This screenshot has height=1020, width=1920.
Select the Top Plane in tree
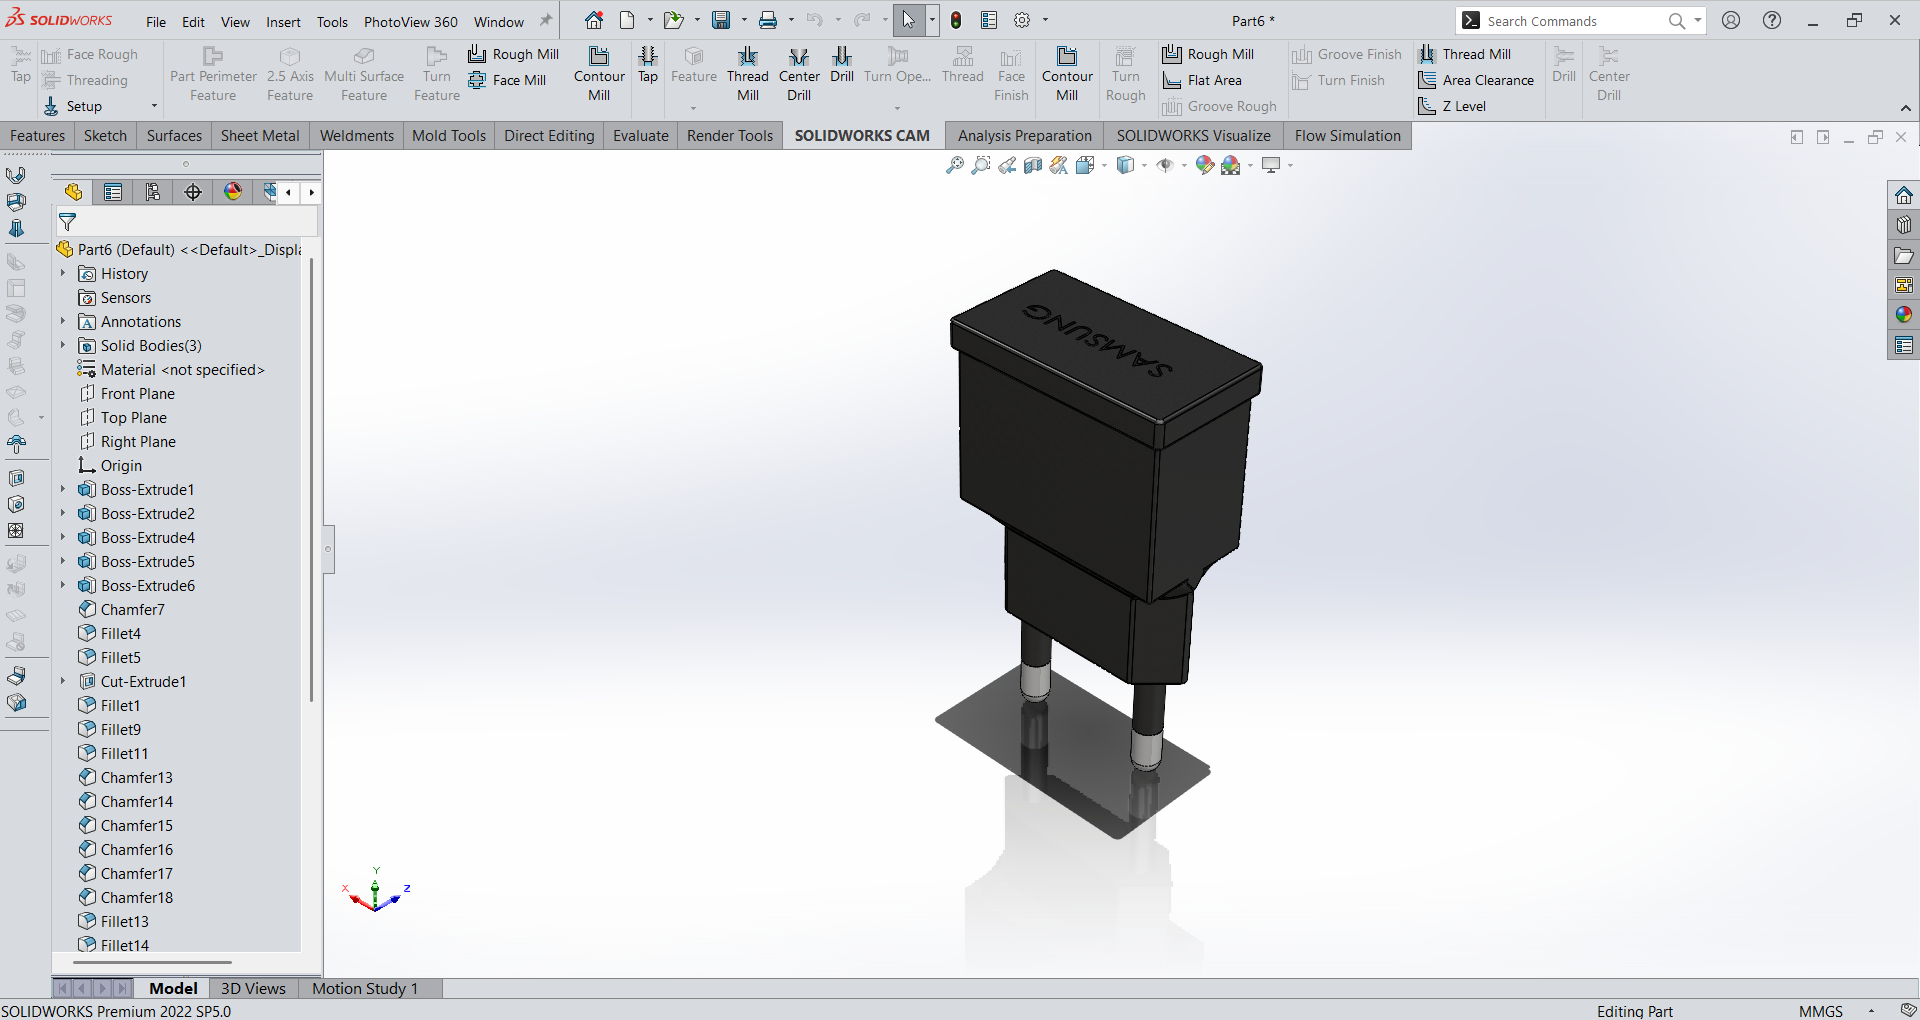point(134,417)
